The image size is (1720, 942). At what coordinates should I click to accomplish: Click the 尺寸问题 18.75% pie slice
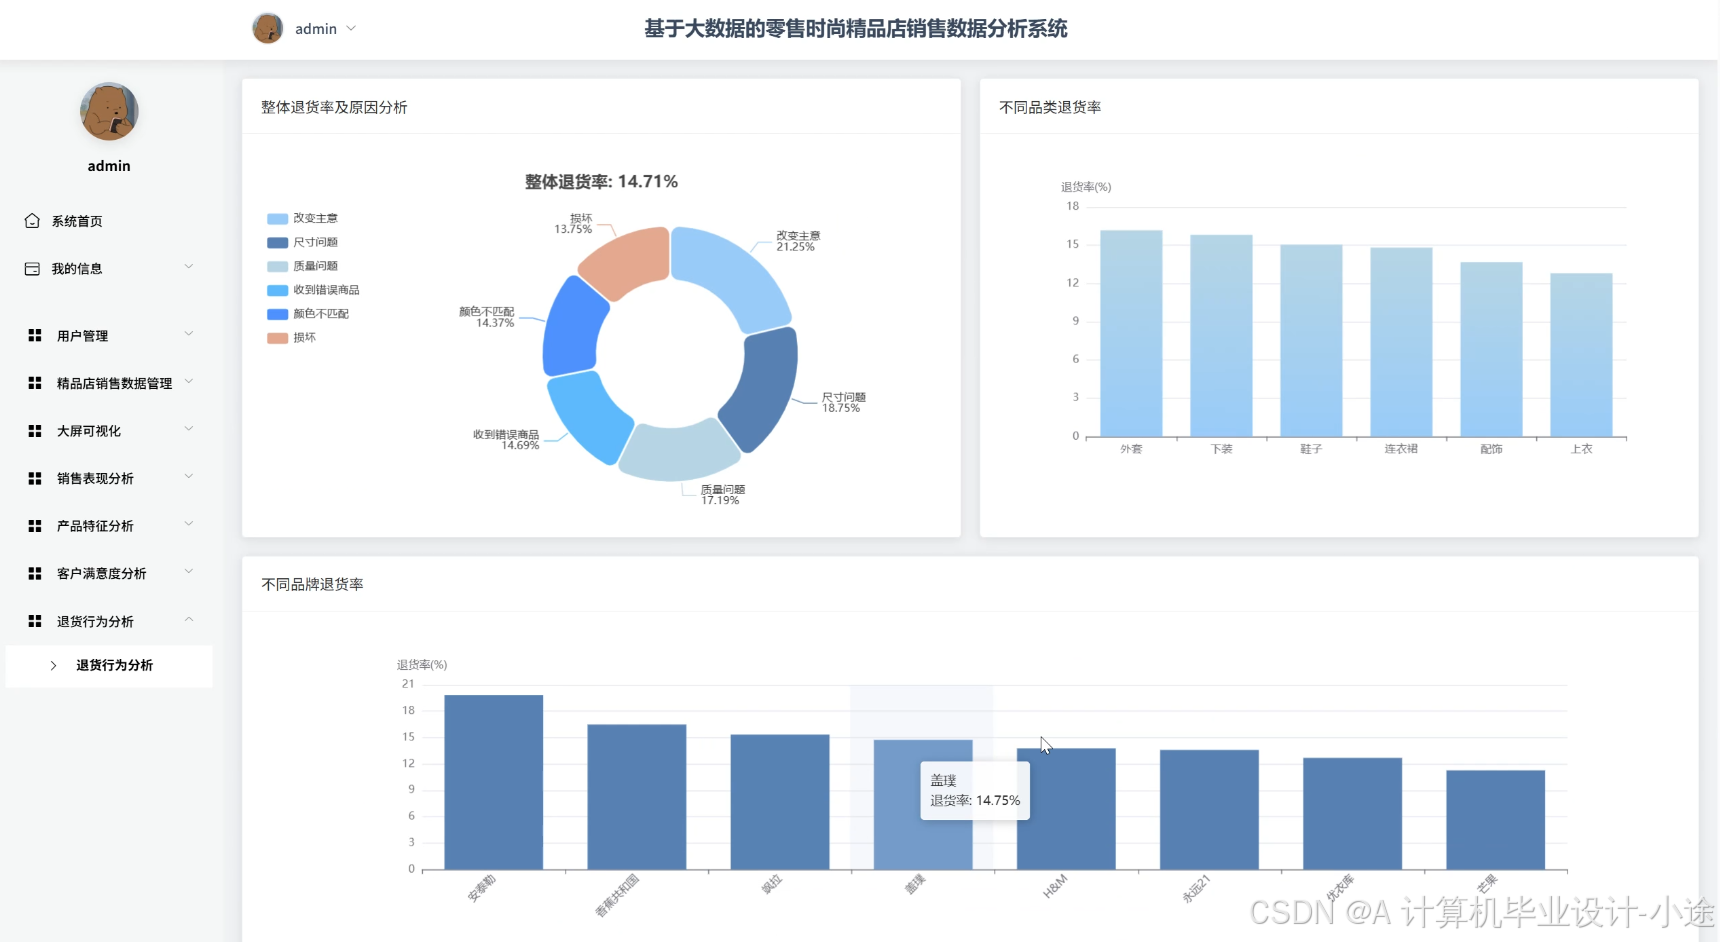click(x=764, y=387)
